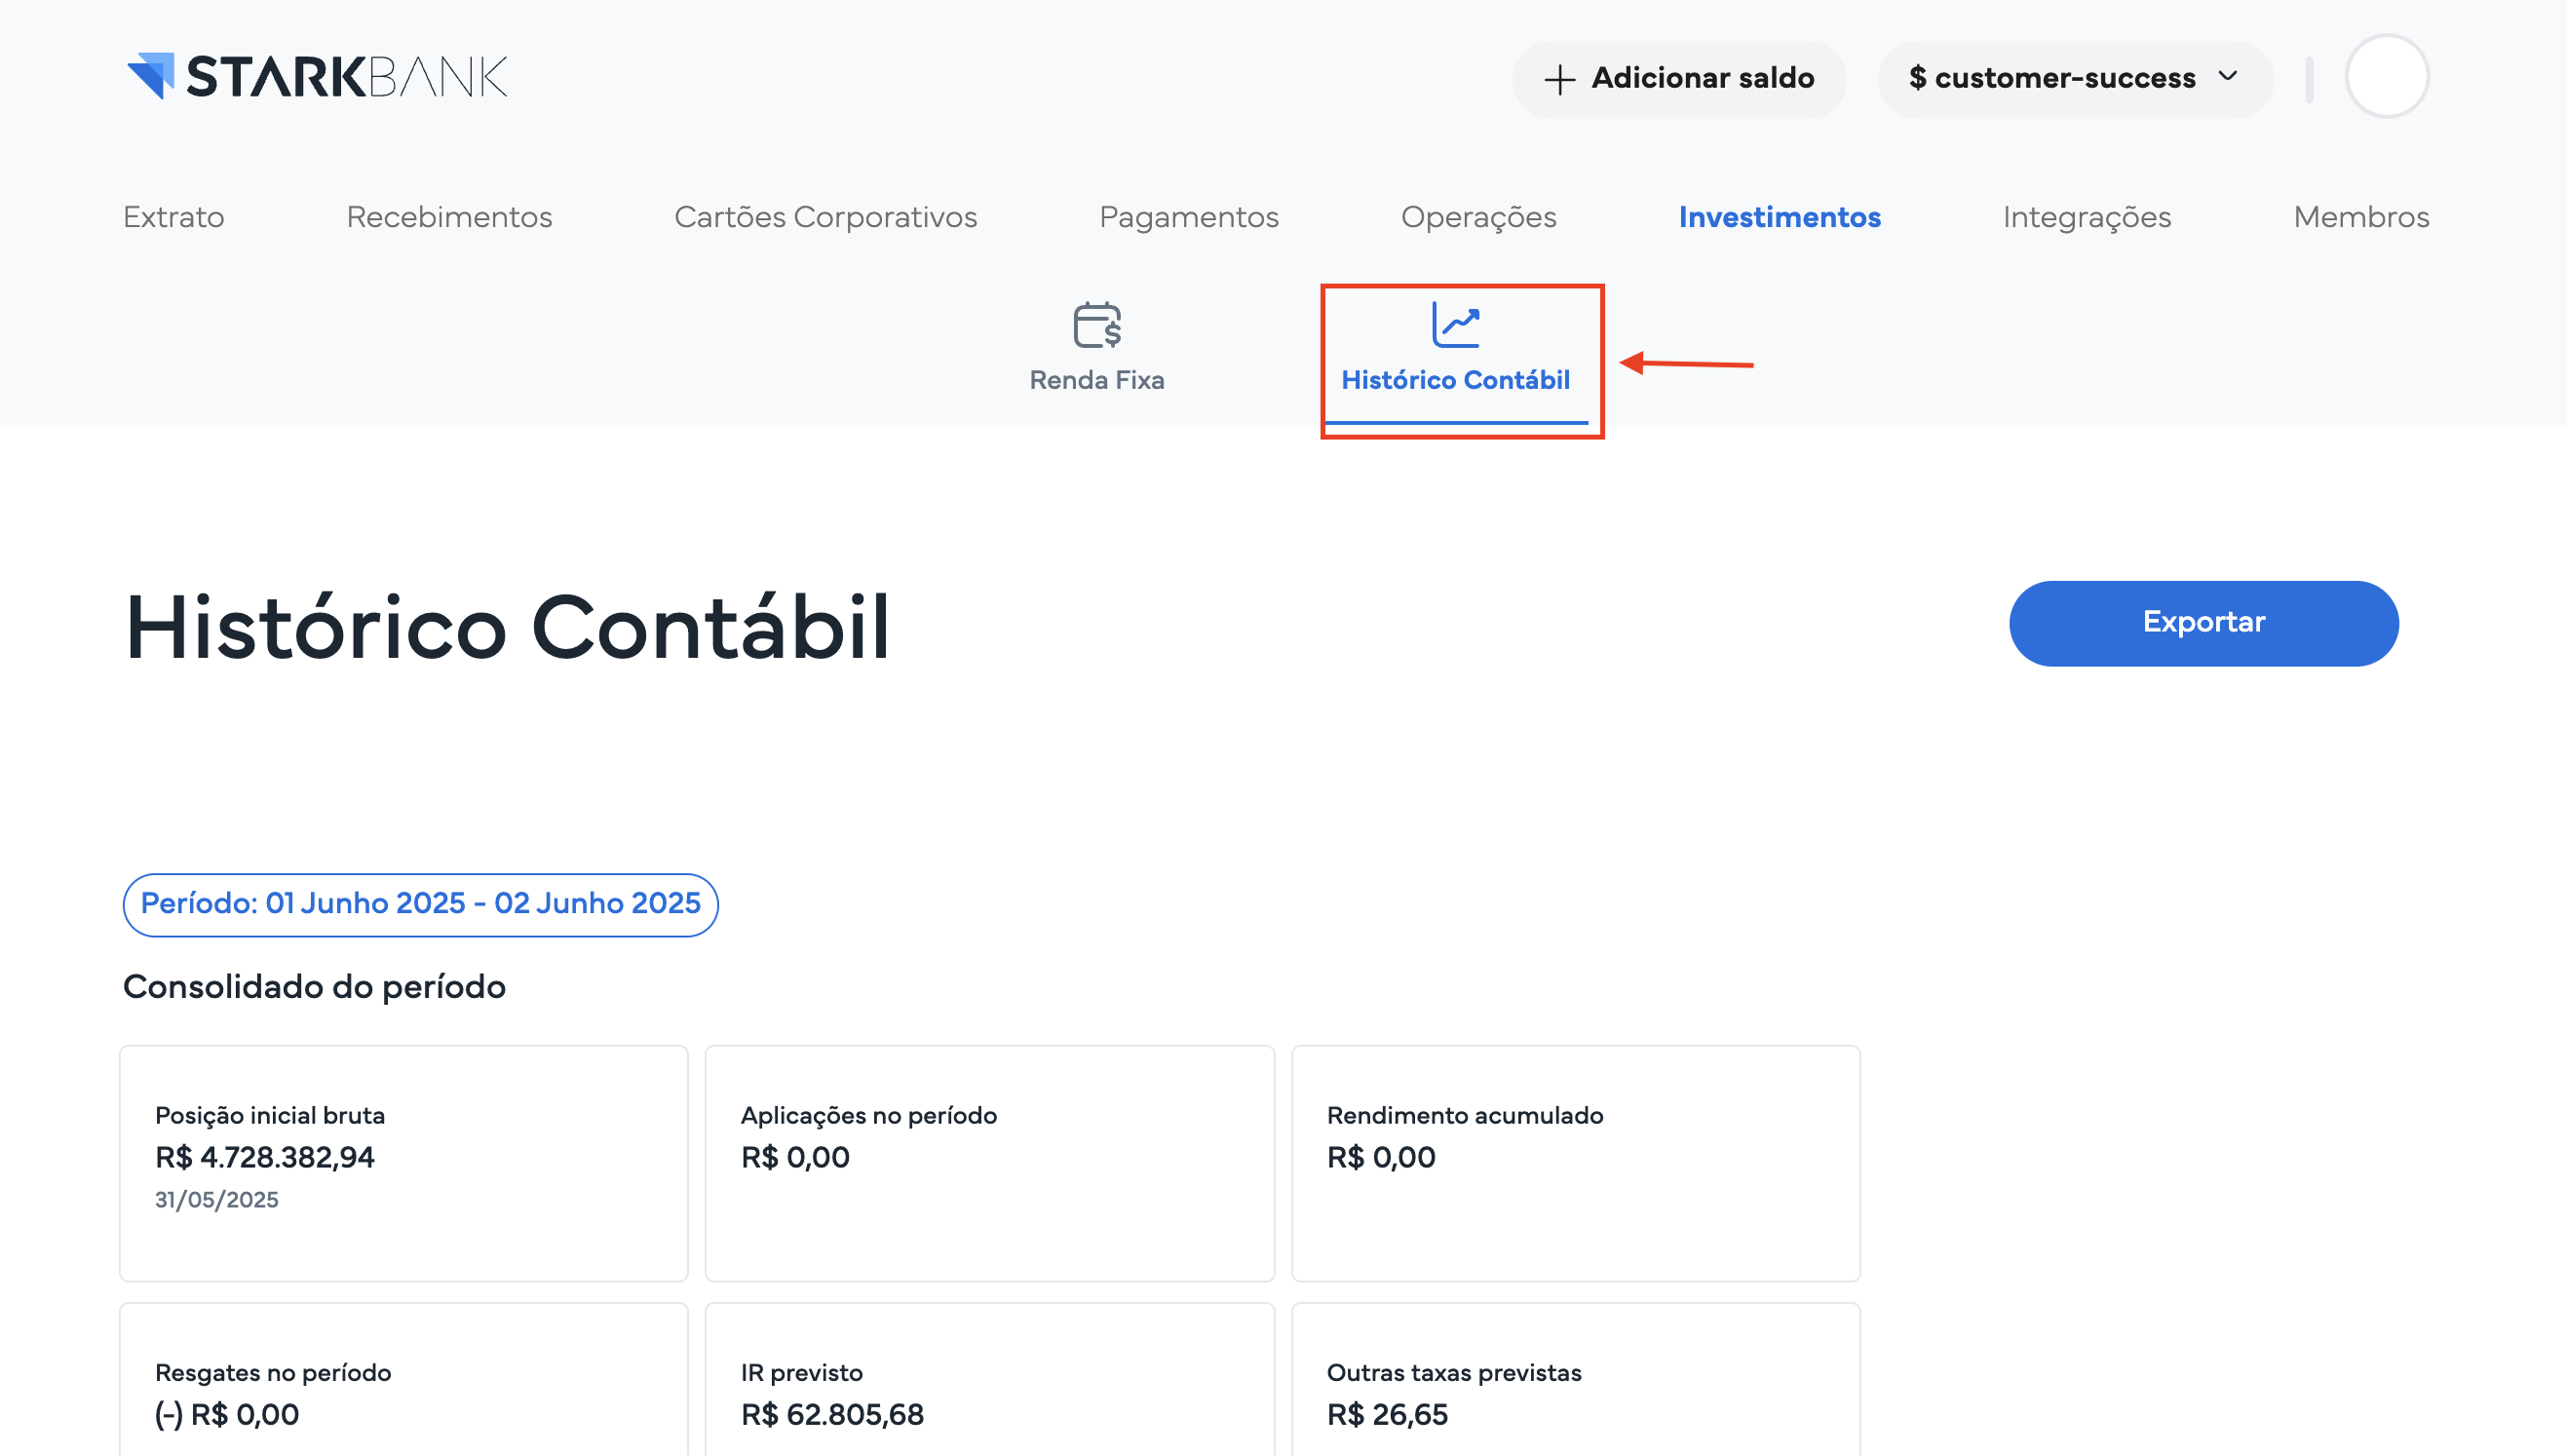Select the Investimentos menu

pos(1779,217)
